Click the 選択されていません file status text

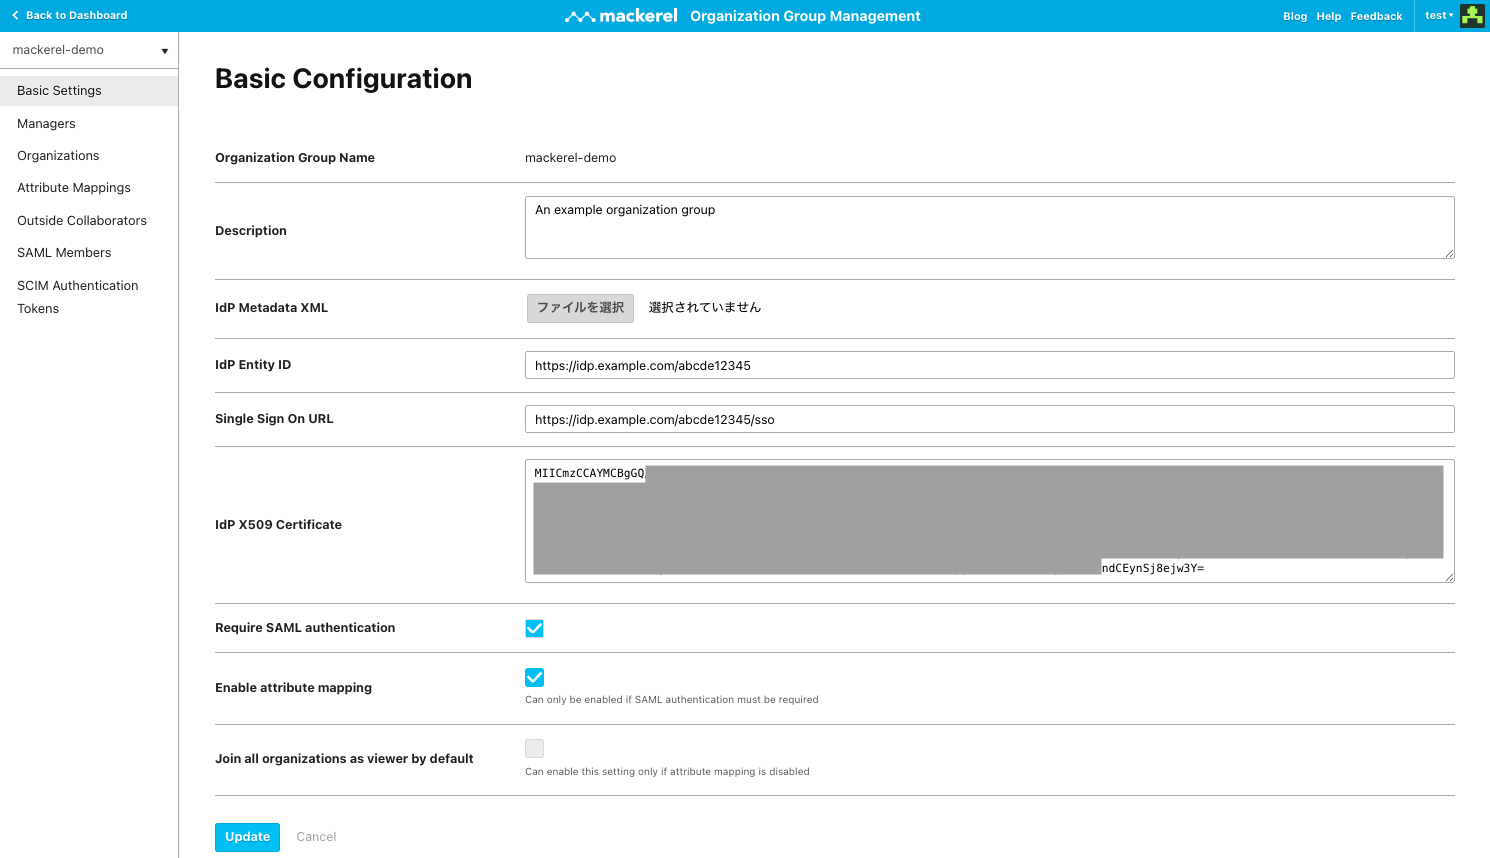pyautogui.click(x=705, y=308)
